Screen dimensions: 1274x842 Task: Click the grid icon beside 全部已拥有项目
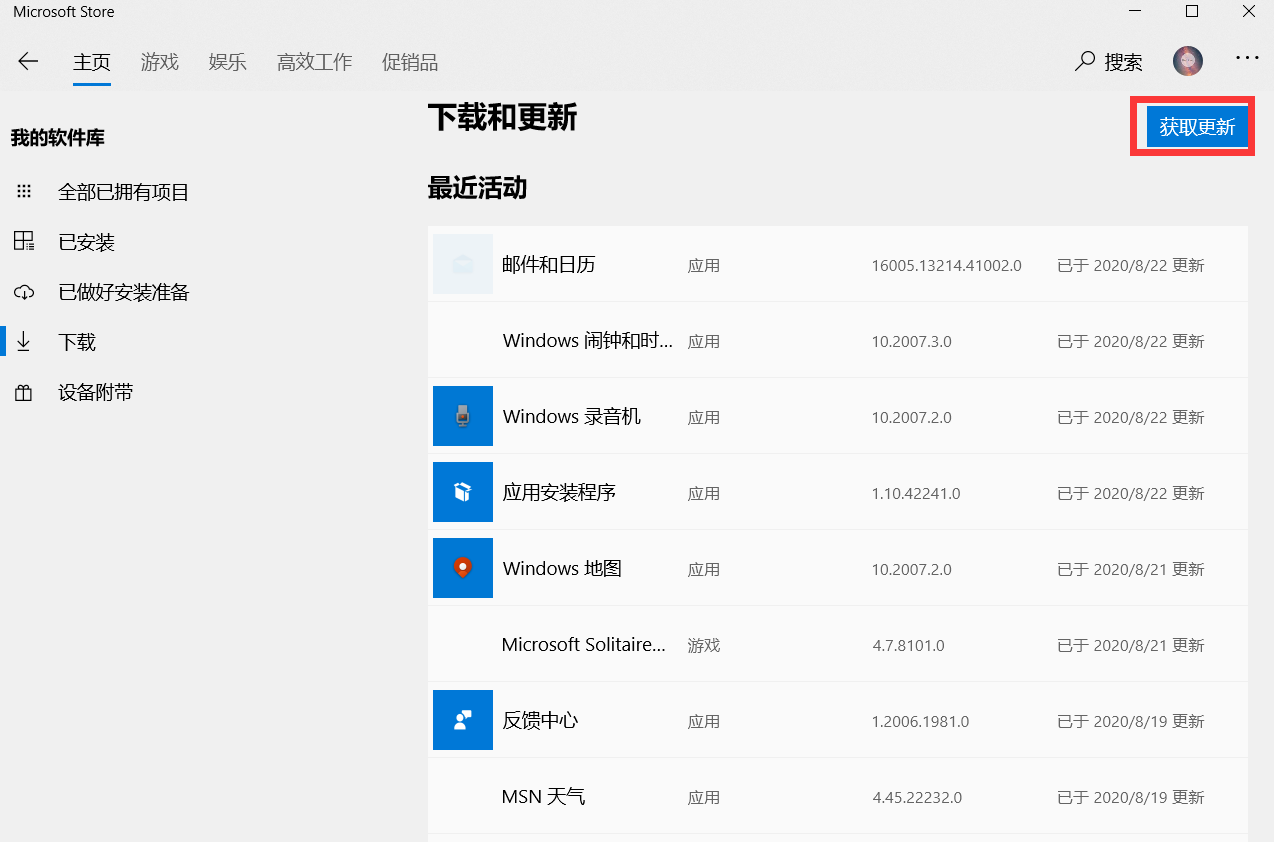24,192
